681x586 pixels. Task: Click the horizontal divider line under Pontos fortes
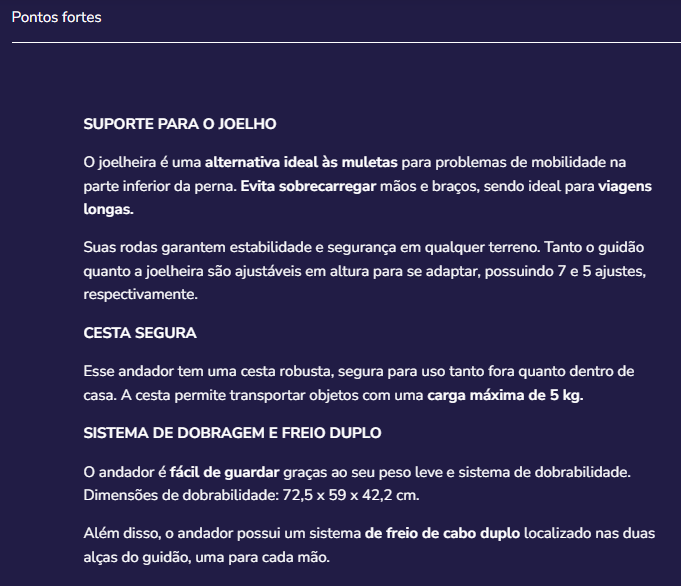click(x=346, y=43)
